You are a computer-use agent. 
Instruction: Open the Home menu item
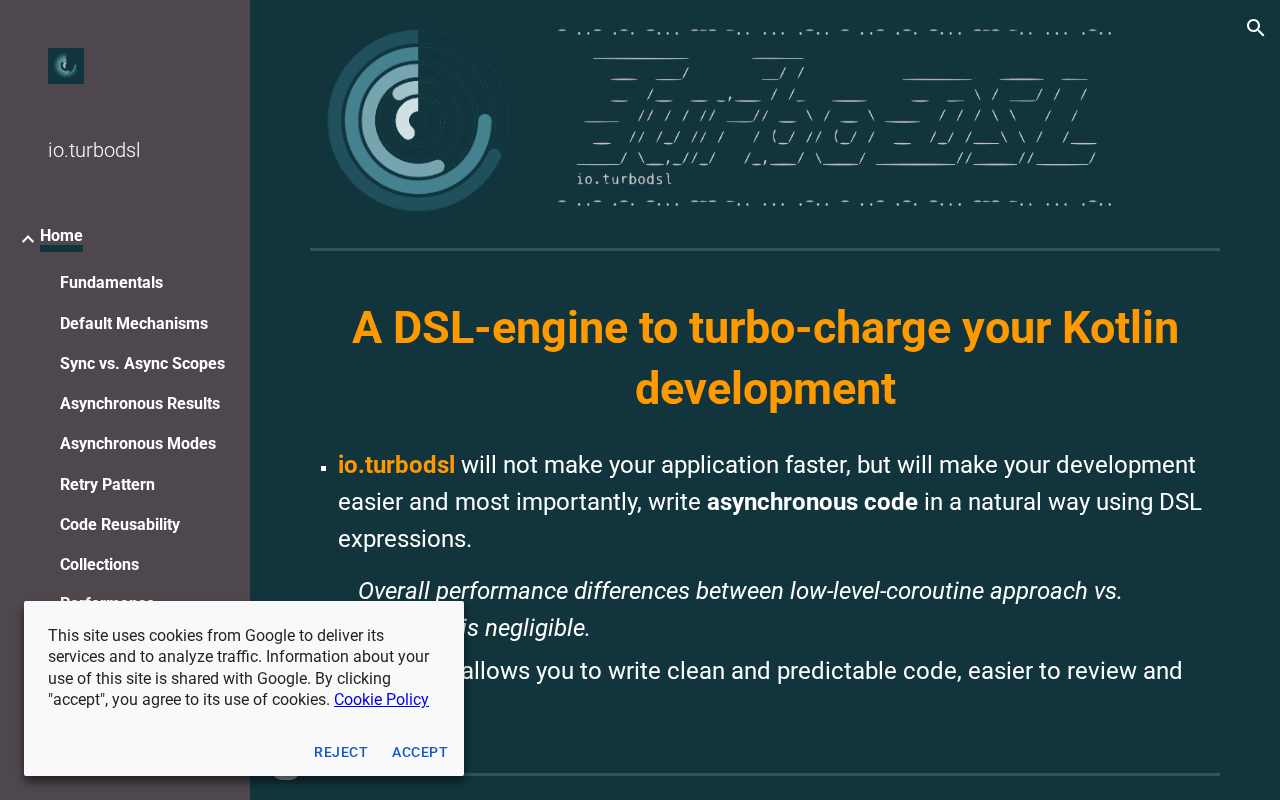61,236
